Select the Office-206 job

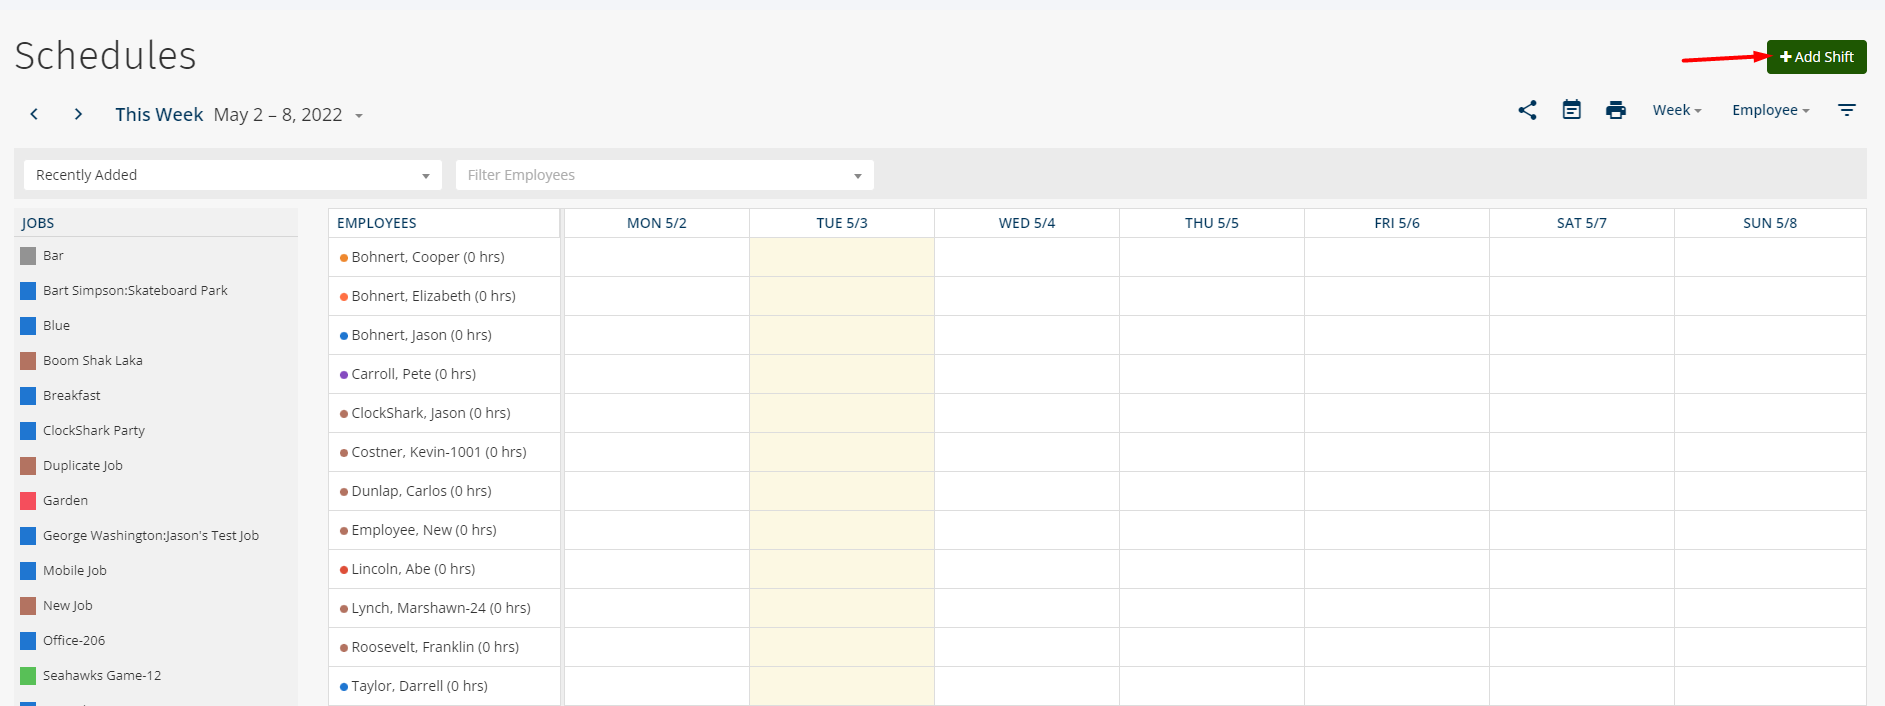click(74, 641)
